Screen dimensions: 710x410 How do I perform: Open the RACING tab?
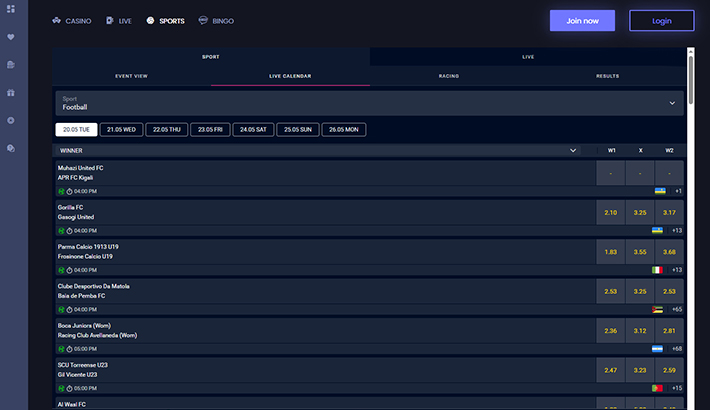(x=449, y=76)
